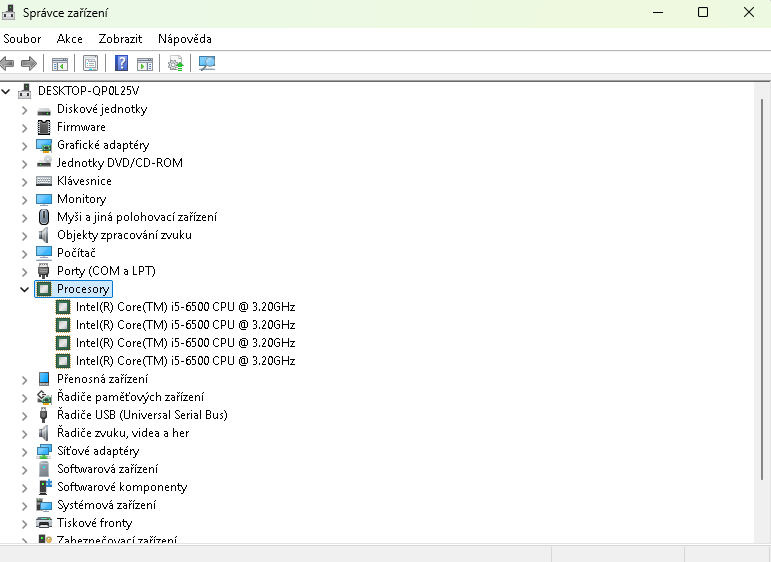This screenshot has width=771, height=562.
Task: Click the Update driver toolbar icon
Action: [176, 64]
